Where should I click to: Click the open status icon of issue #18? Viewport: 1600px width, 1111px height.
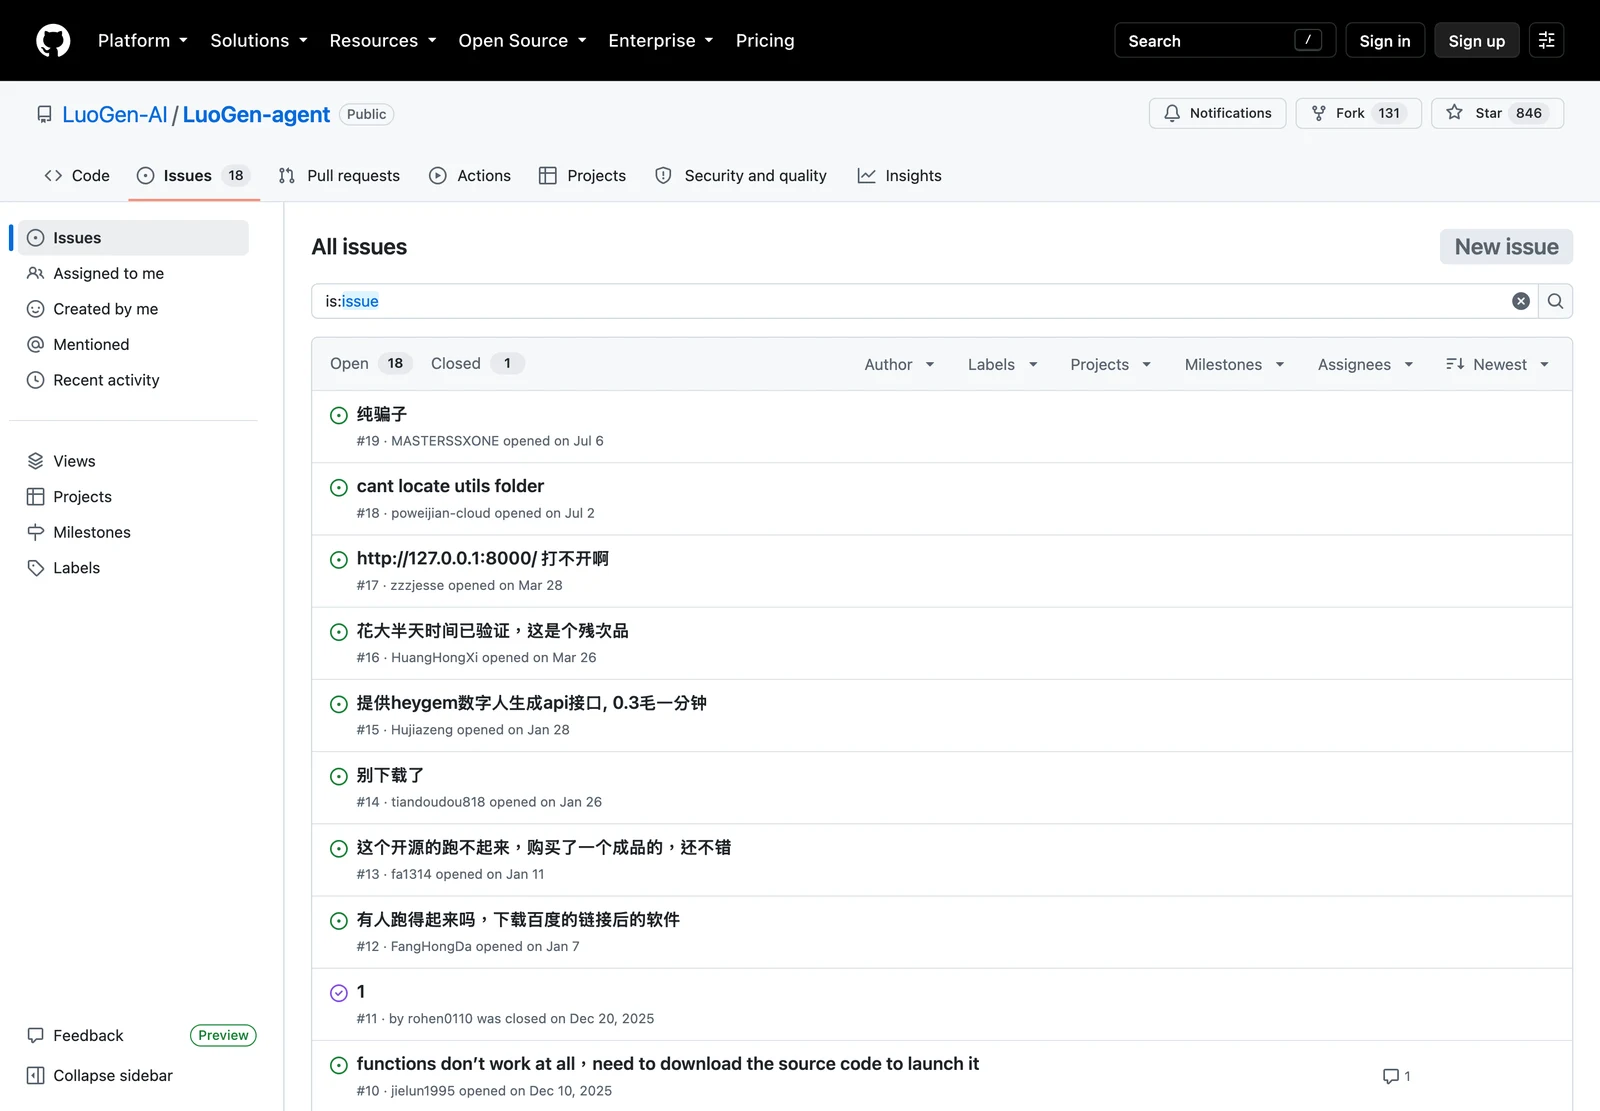339,487
